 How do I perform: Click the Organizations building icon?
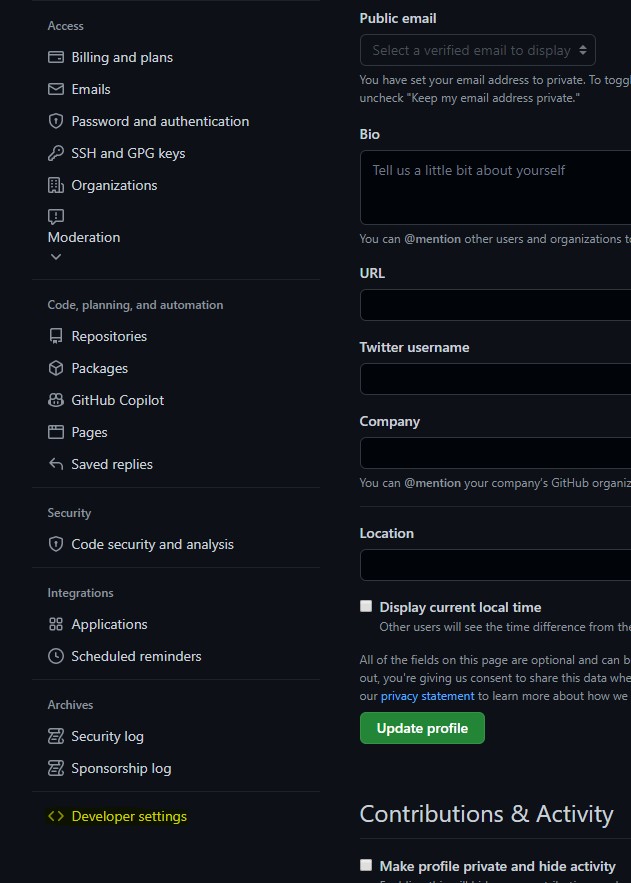point(56,185)
